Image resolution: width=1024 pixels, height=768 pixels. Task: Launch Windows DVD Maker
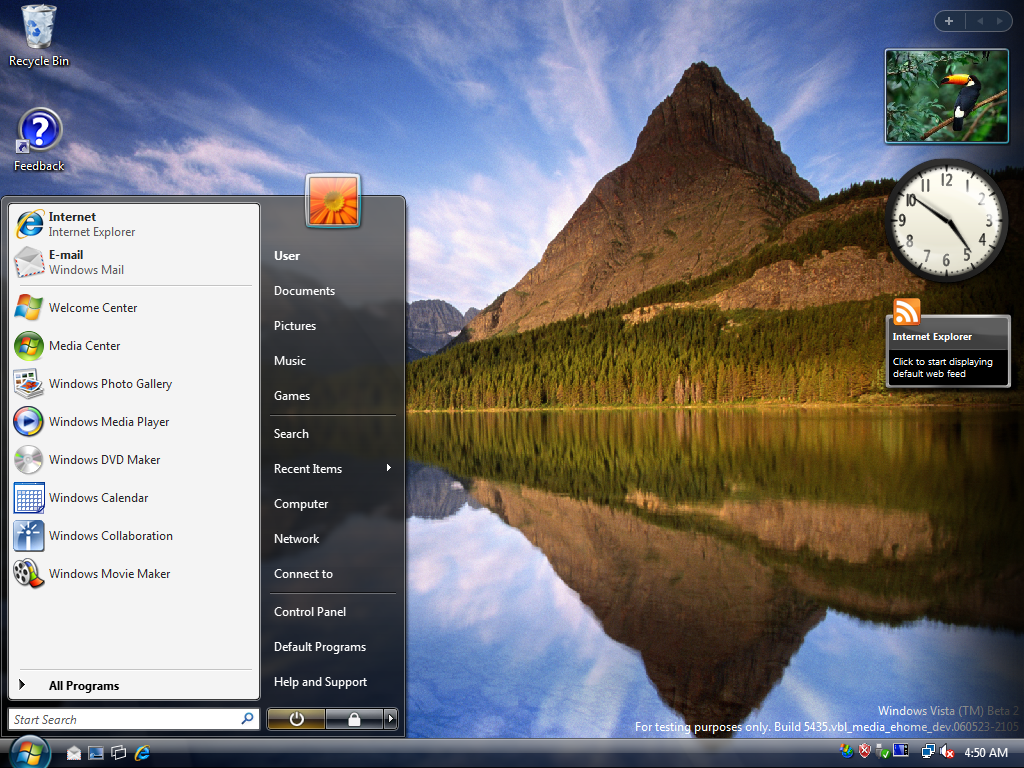coord(104,460)
